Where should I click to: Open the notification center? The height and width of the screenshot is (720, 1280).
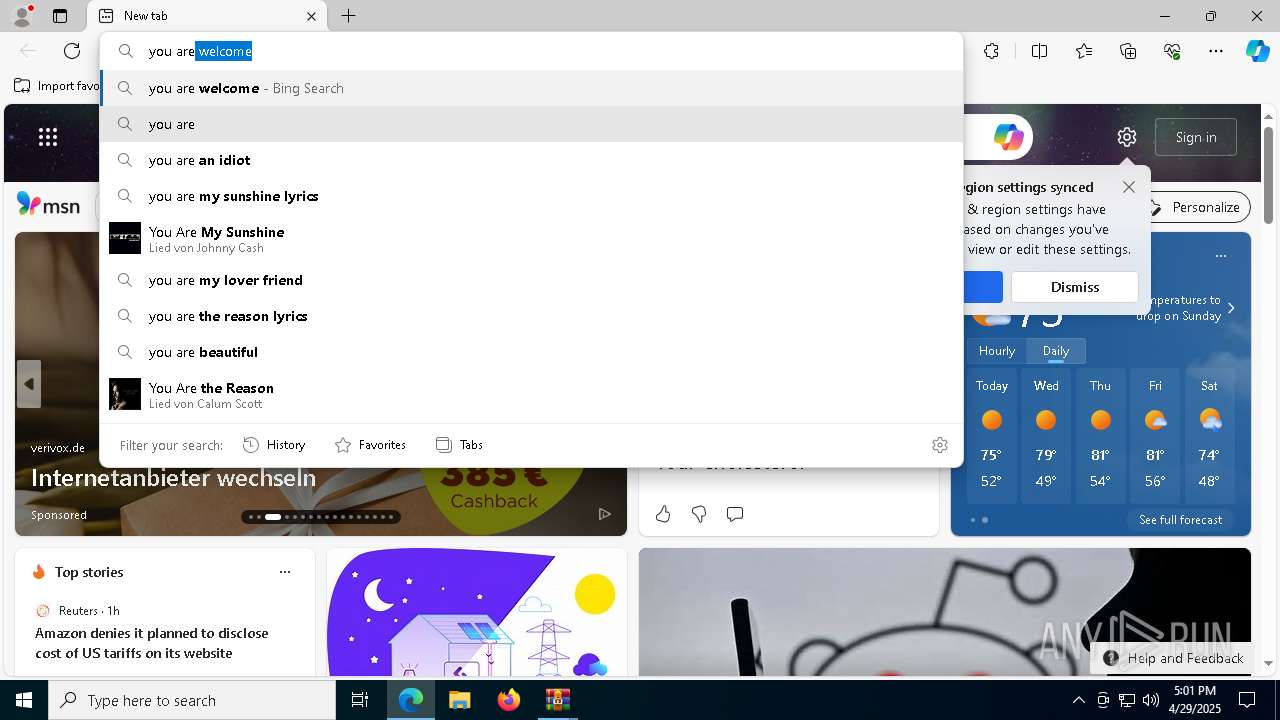tap(1247, 700)
